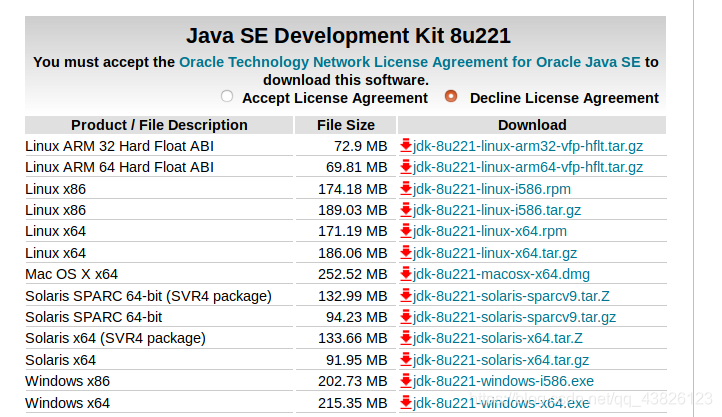Click download arrow icon for linux-x64.tar.gz
722x417 pixels.
pyautogui.click(x=406, y=253)
